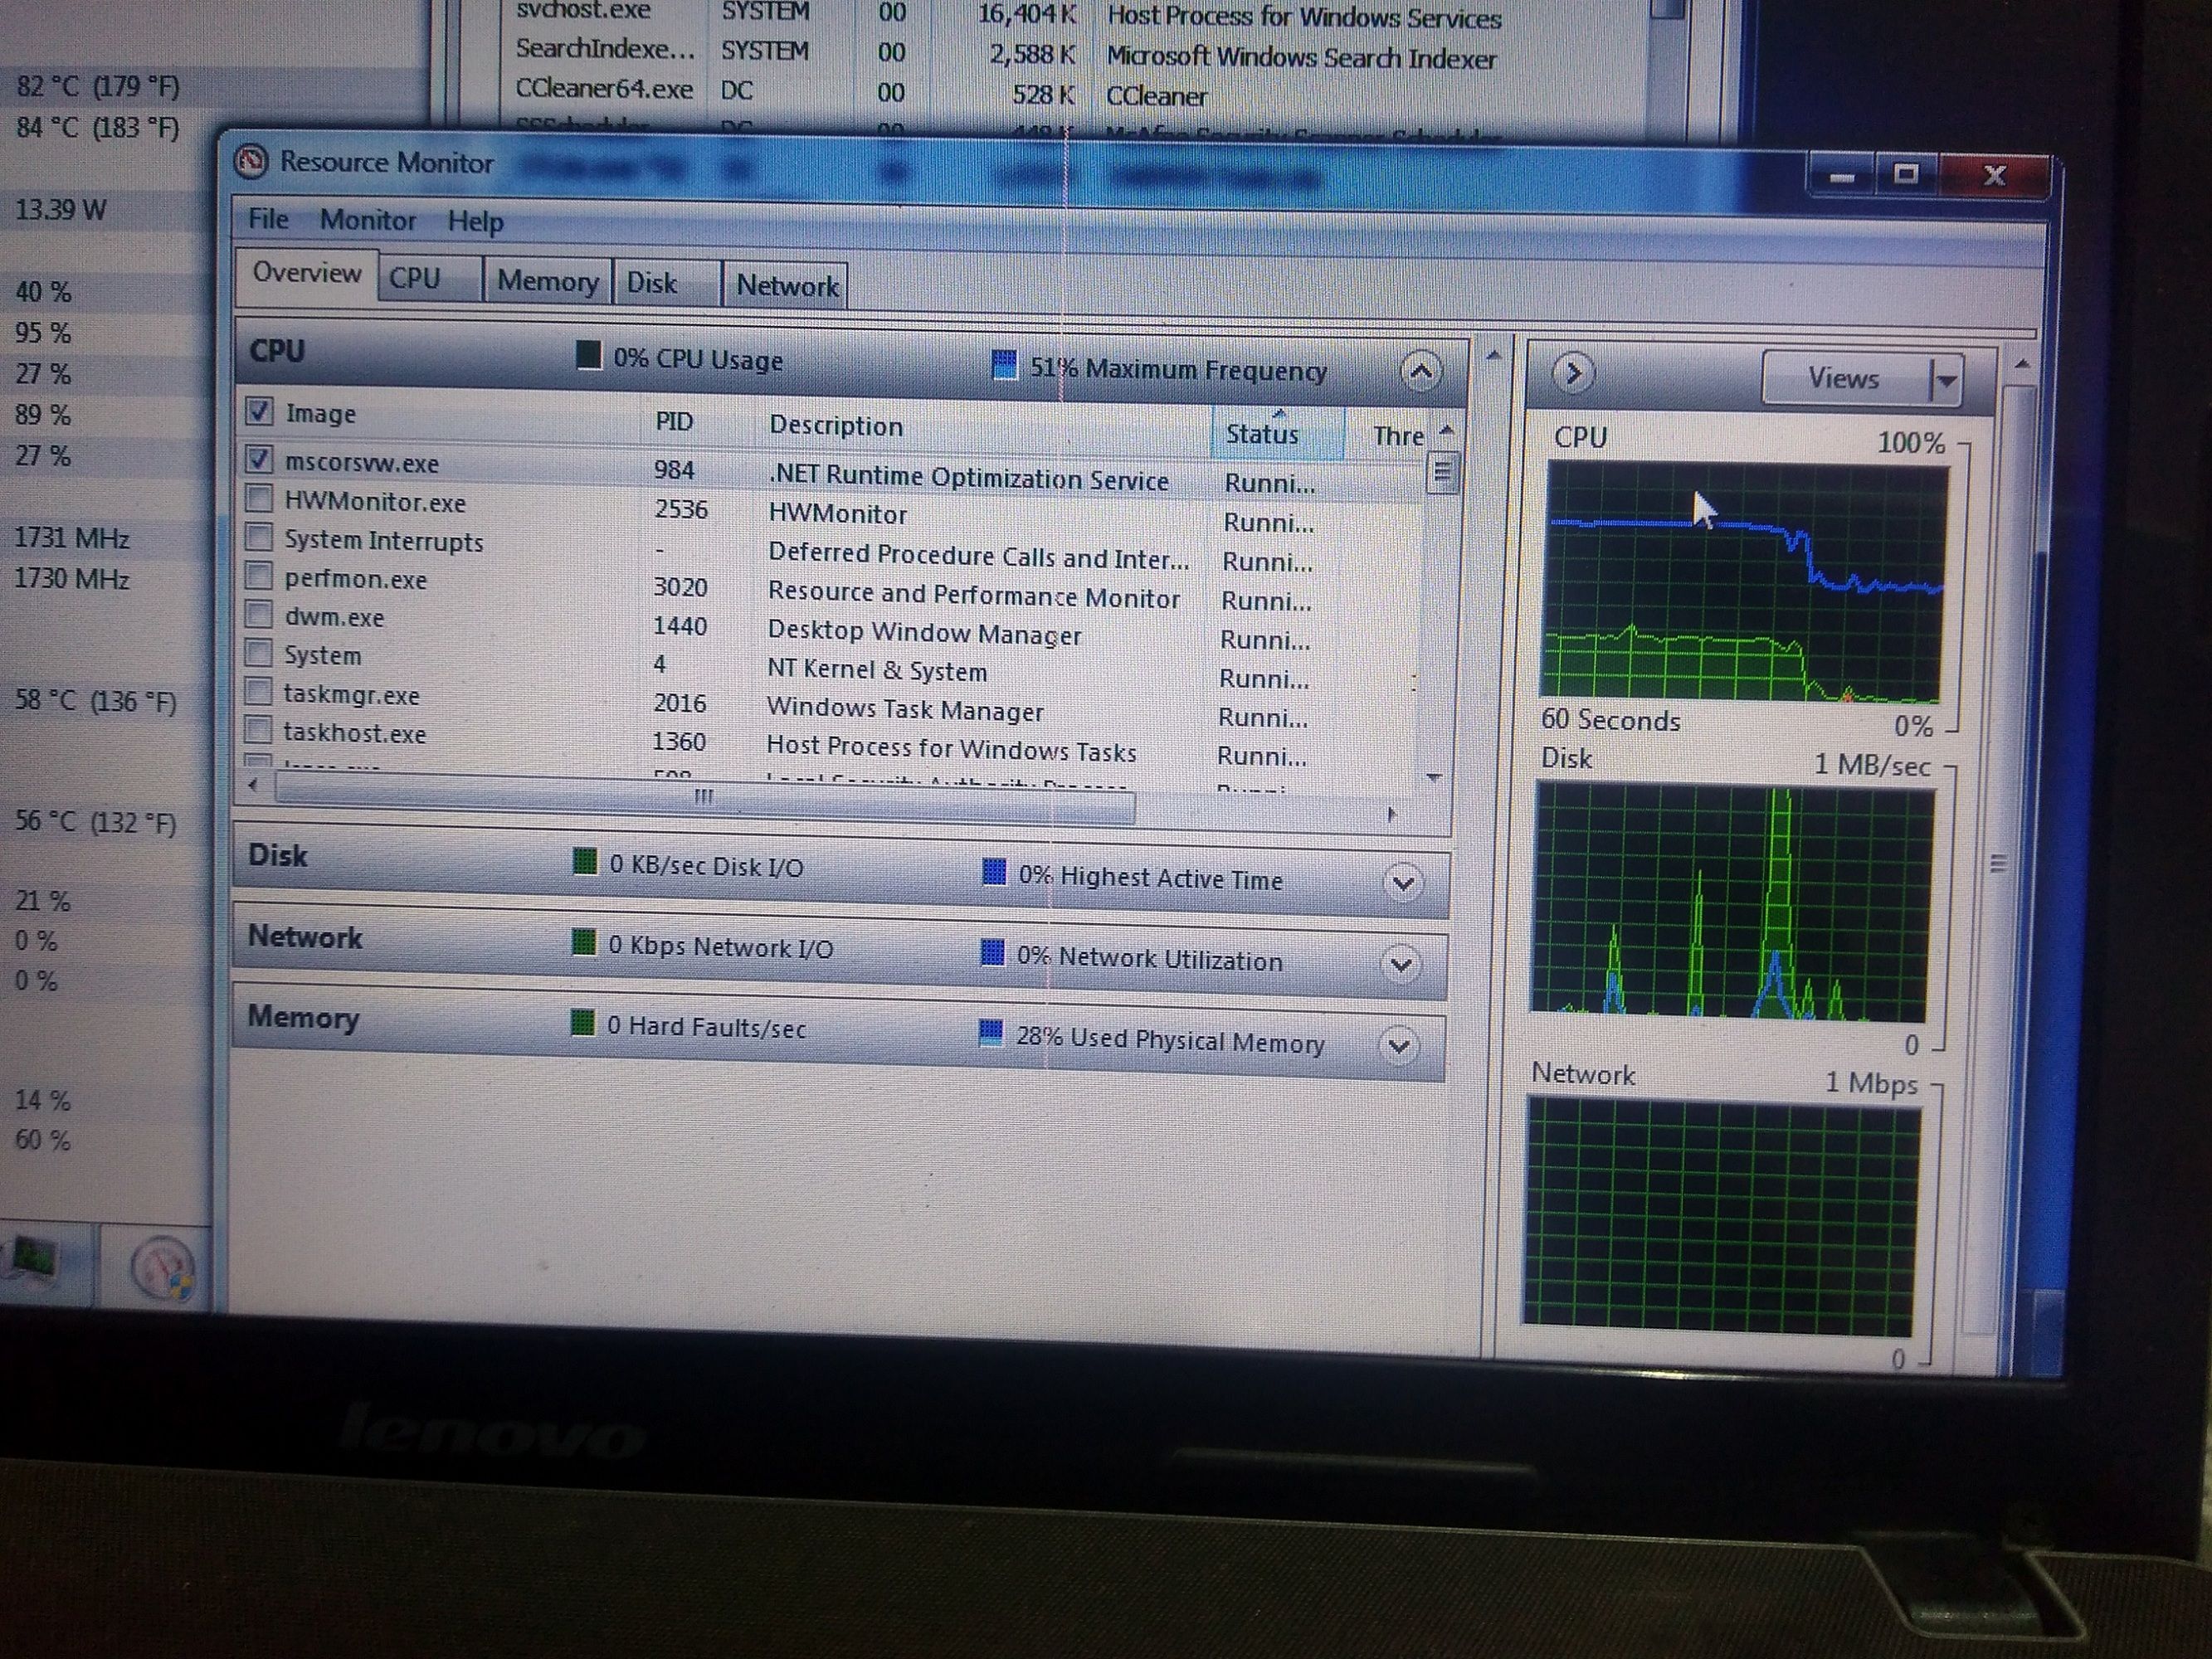Expand the Disk section chevron

(x=1403, y=883)
